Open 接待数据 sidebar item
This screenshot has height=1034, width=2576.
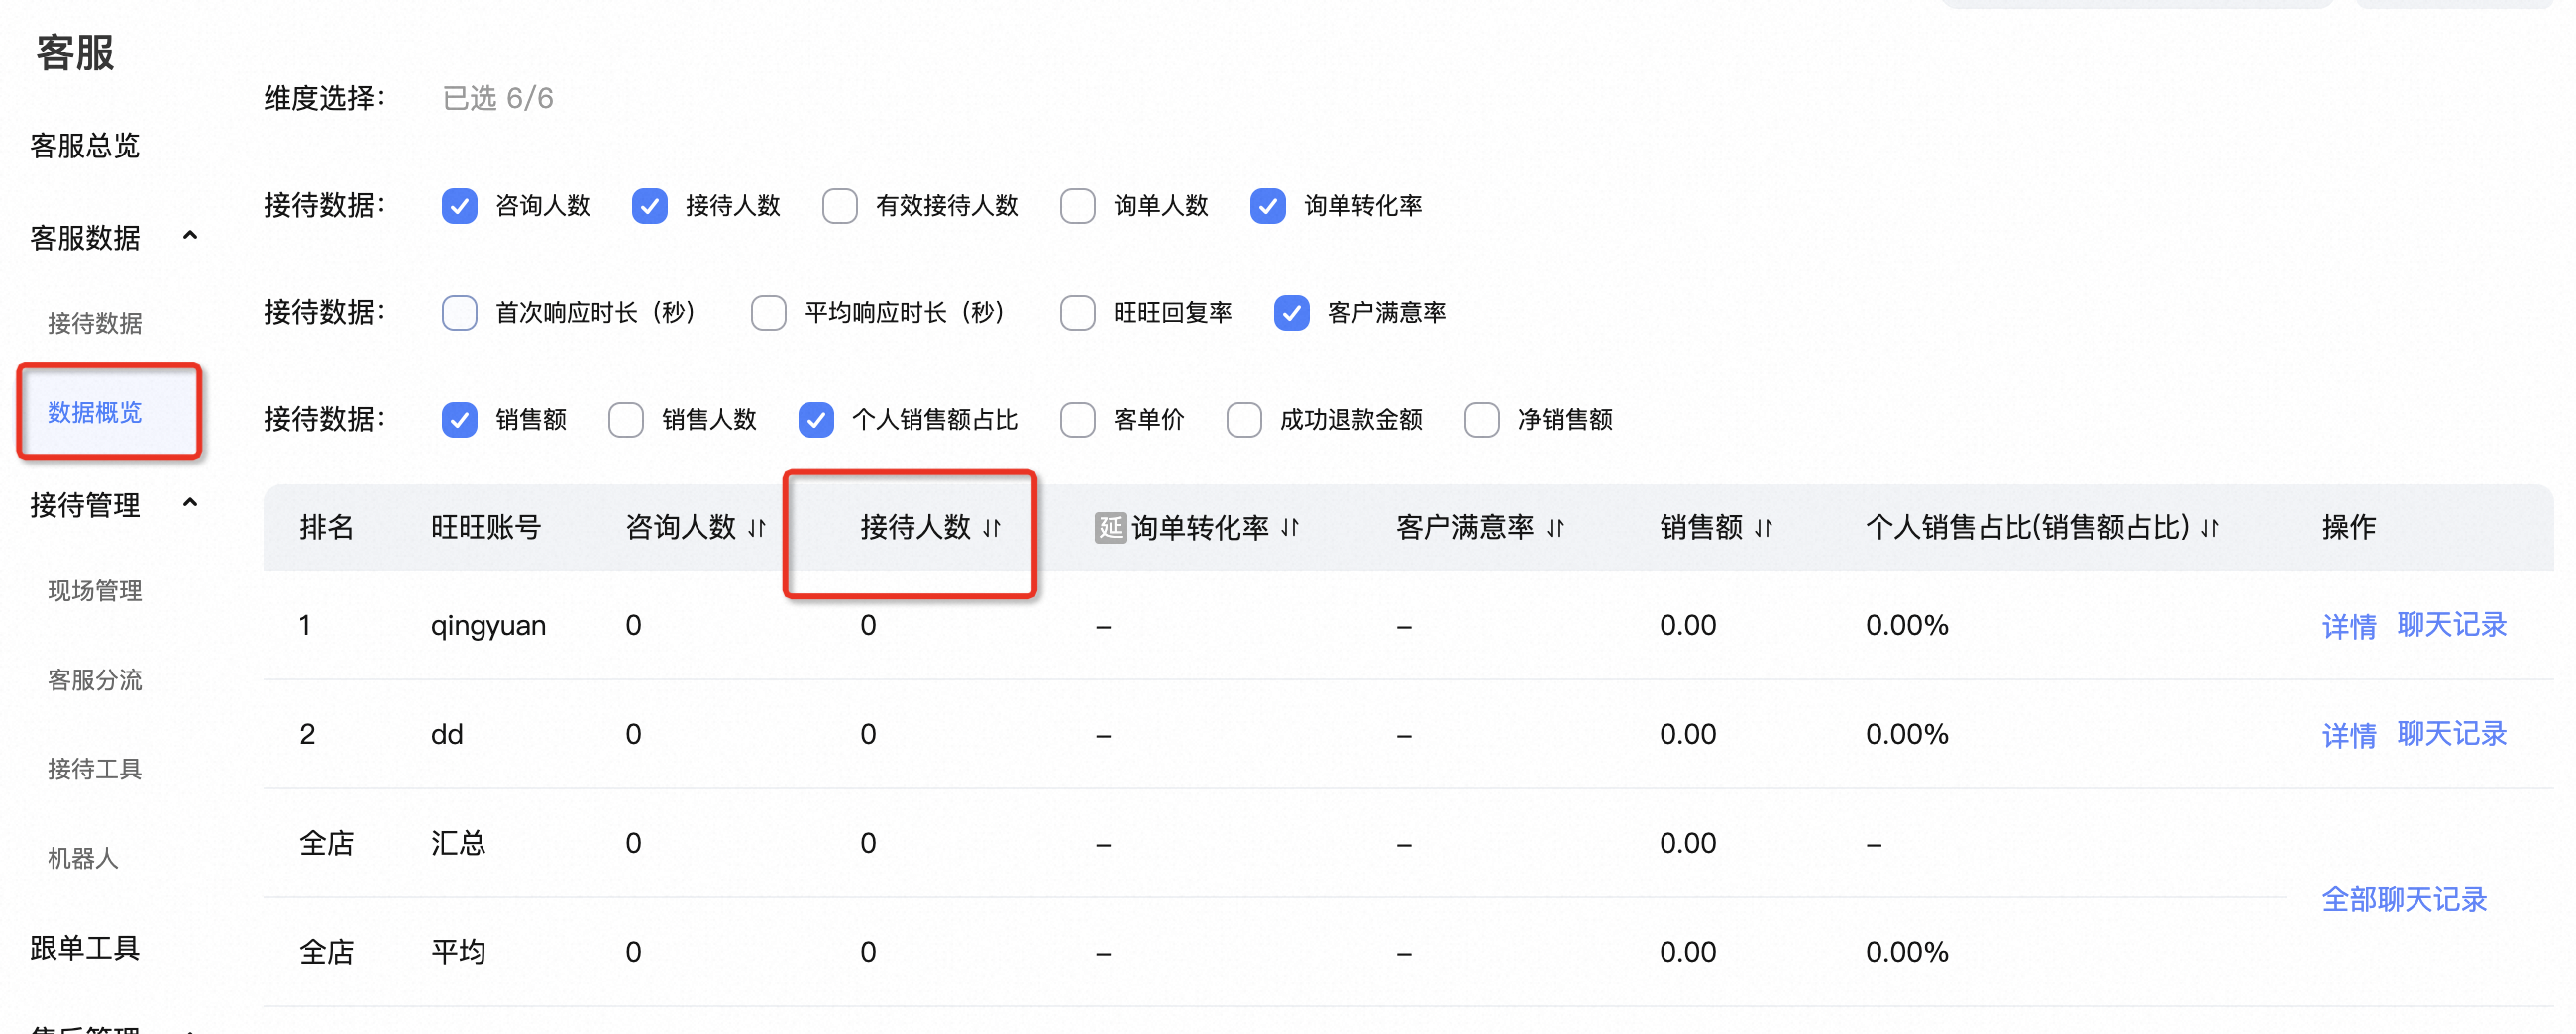[x=95, y=323]
